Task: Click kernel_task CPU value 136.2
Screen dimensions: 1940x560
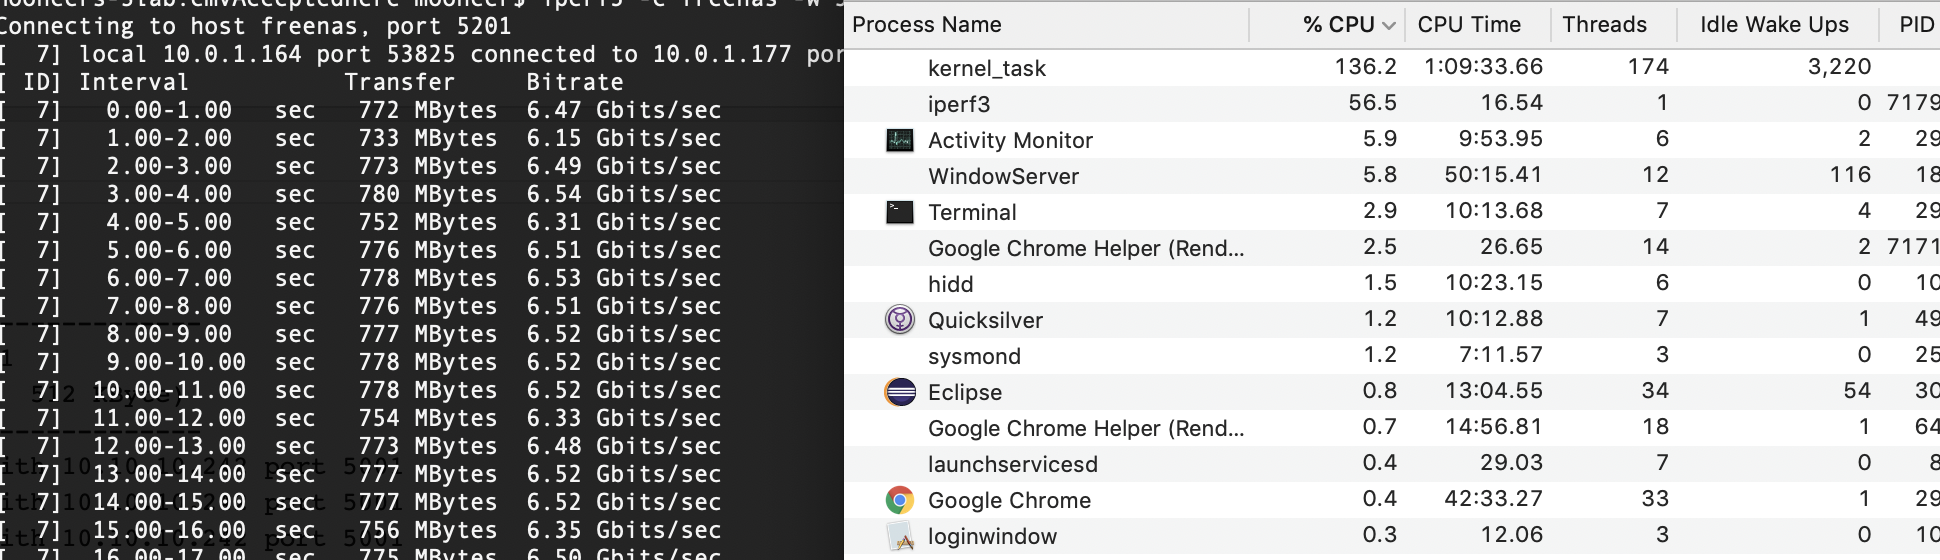Action: pyautogui.click(x=1365, y=66)
